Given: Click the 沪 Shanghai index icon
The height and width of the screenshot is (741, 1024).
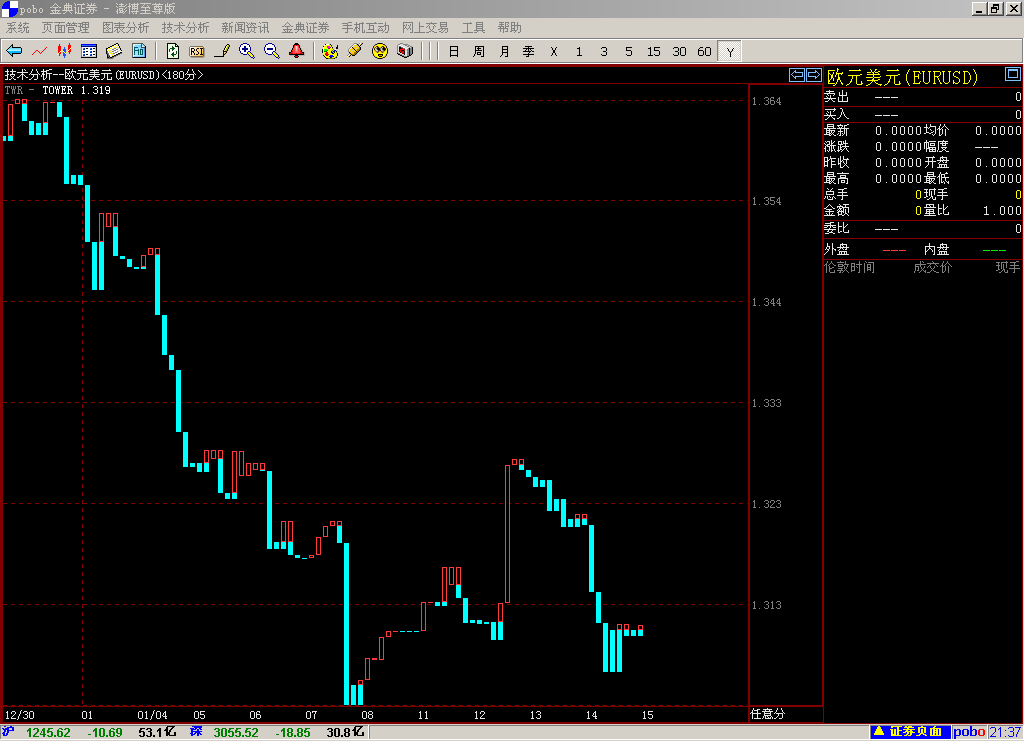Looking at the screenshot, I should point(8,731).
